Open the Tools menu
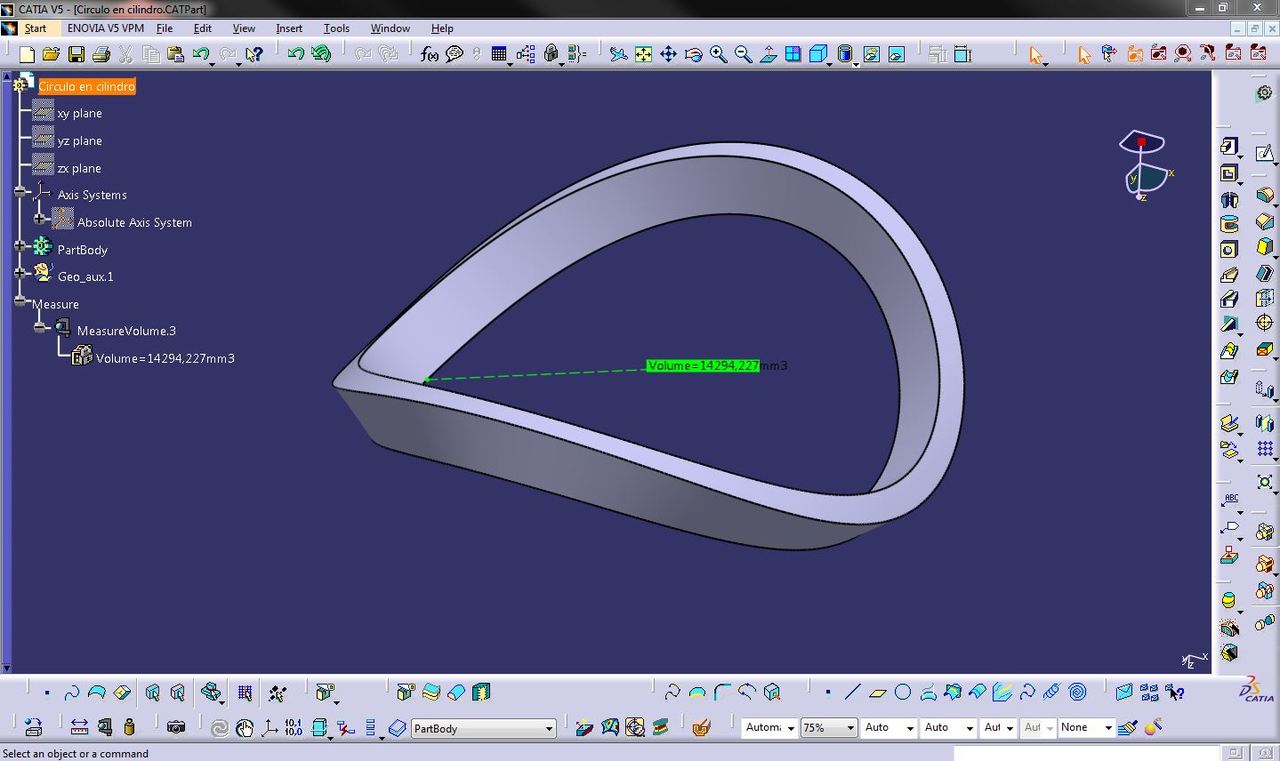This screenshot has width=1280, height=761. pyautogui.click(x=336, y=28)
